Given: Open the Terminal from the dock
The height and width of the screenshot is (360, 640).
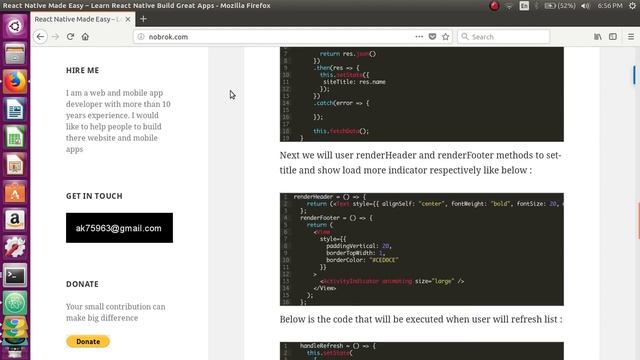Looking at the screenshot, I should 15,276.
